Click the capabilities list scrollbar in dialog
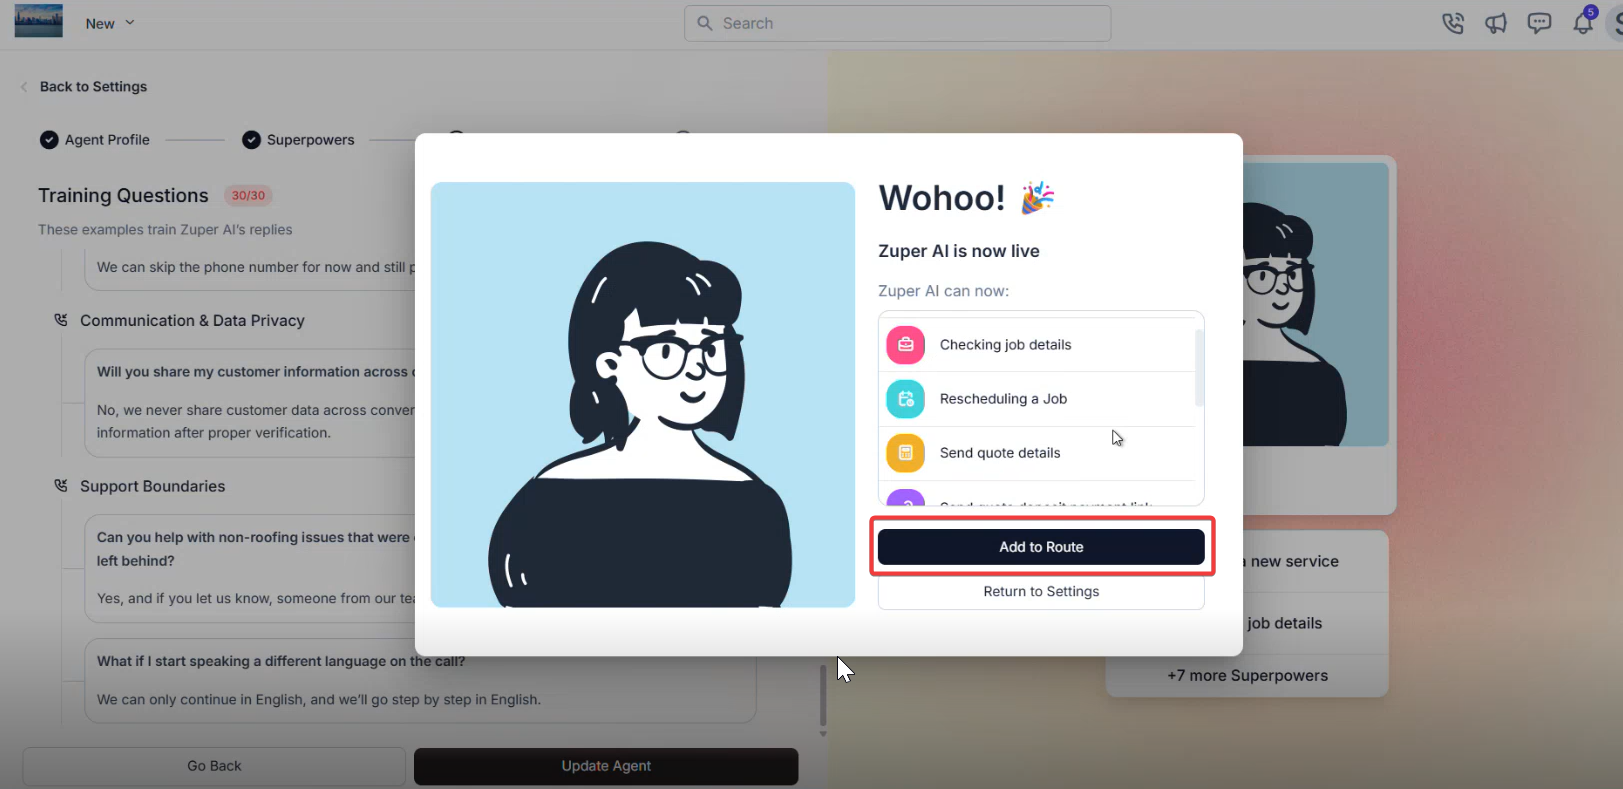The height and width of the screenshot is (789, 1623). (x=1199, y=368)
